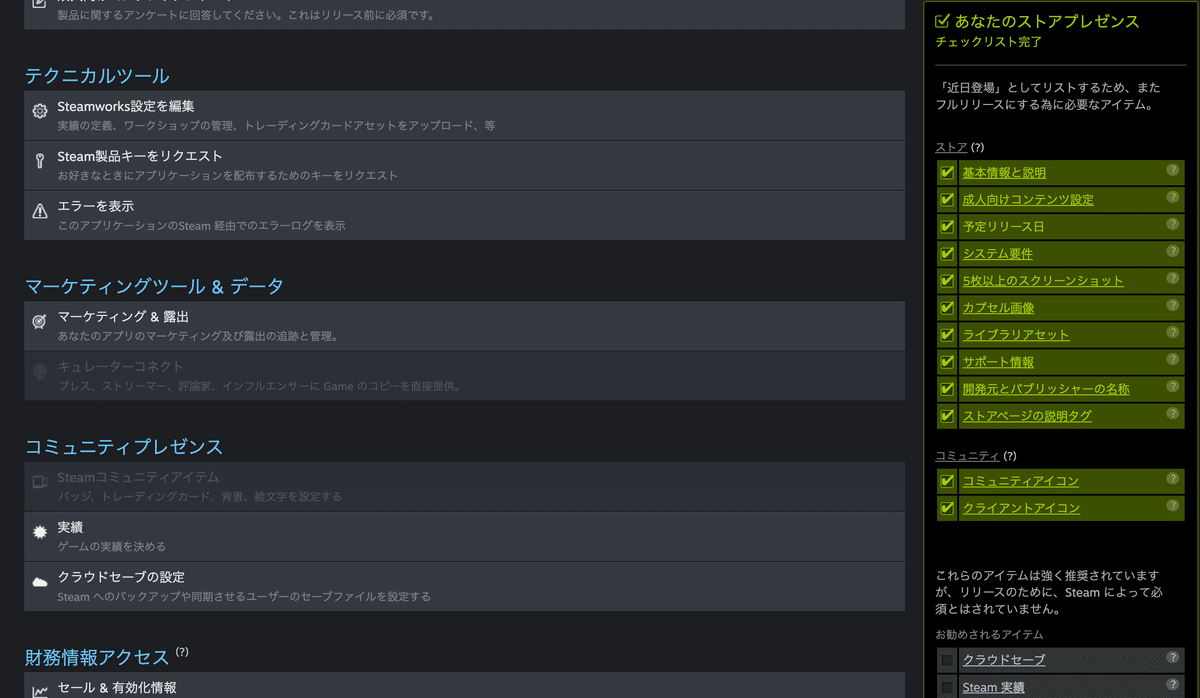
Task: Click the chart icon beside セール & 有効化情報
Action: tap(40, 691)
